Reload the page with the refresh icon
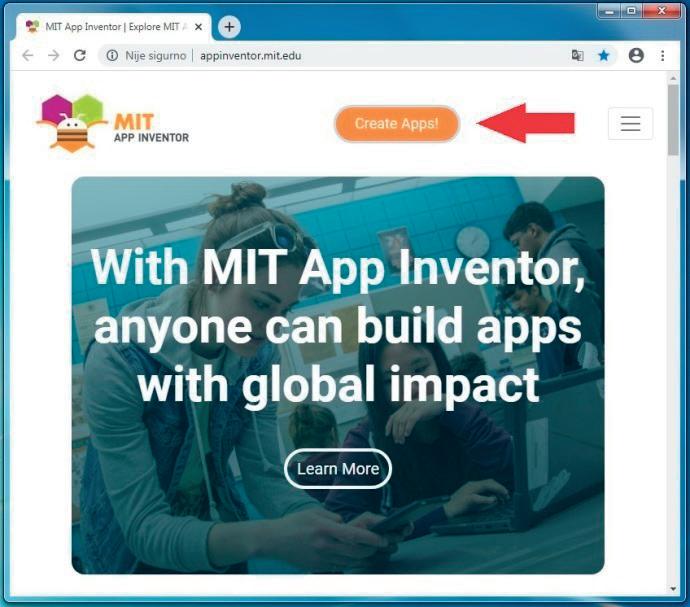The image size is (690, 607). 80,55
